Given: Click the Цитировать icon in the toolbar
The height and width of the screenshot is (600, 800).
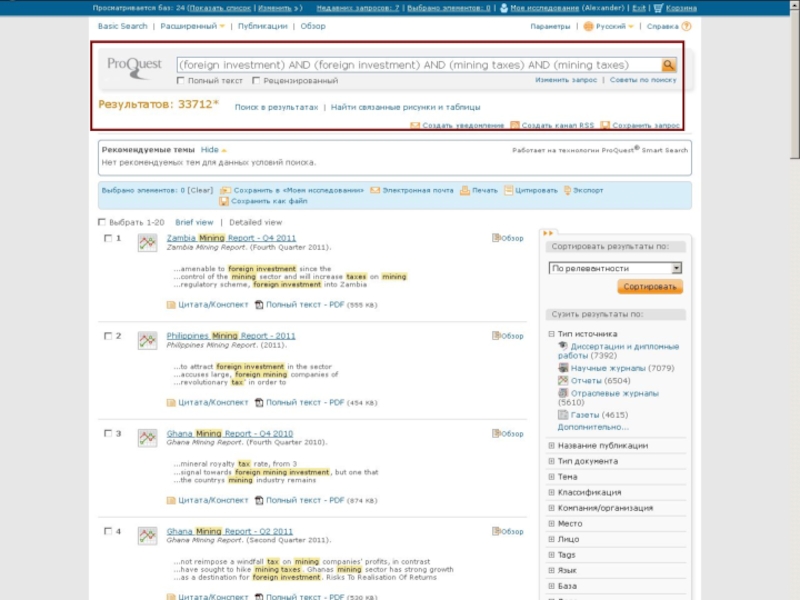Looking at the screenshot, I should [509, 190].
